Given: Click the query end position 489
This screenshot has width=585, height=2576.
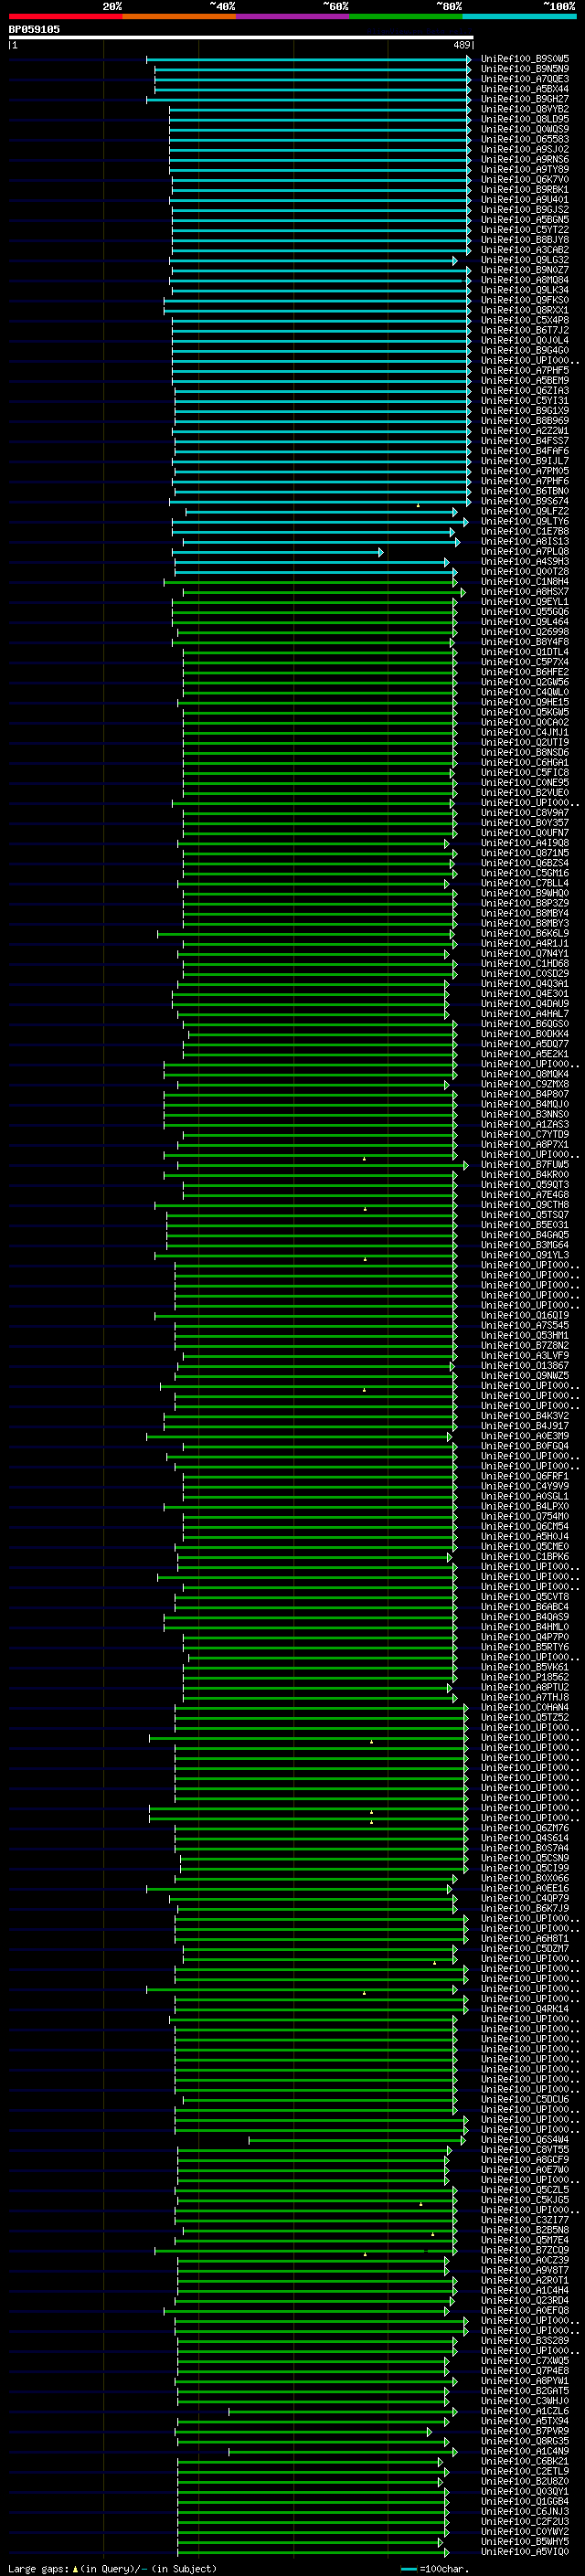Looking at the screenshot, I should pos(462,45).
